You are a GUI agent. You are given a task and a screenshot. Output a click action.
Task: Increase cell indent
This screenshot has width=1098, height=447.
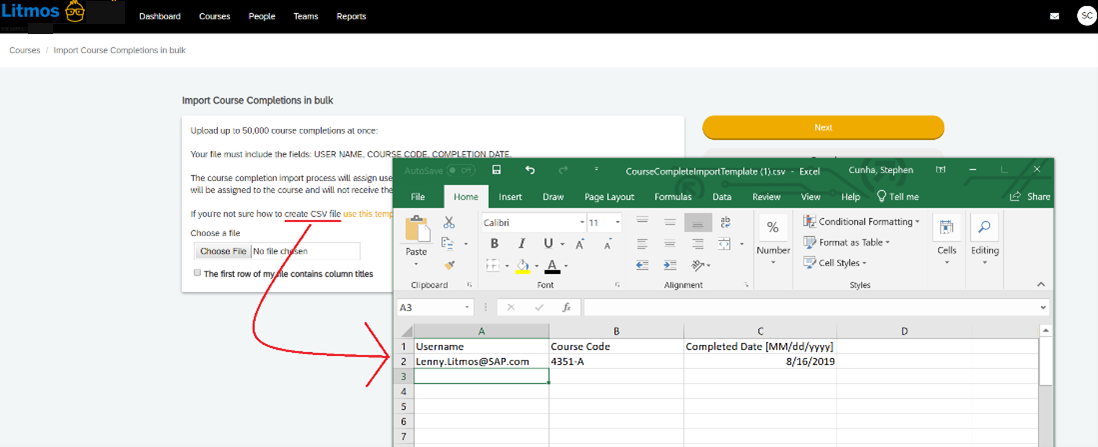[669, 266]
